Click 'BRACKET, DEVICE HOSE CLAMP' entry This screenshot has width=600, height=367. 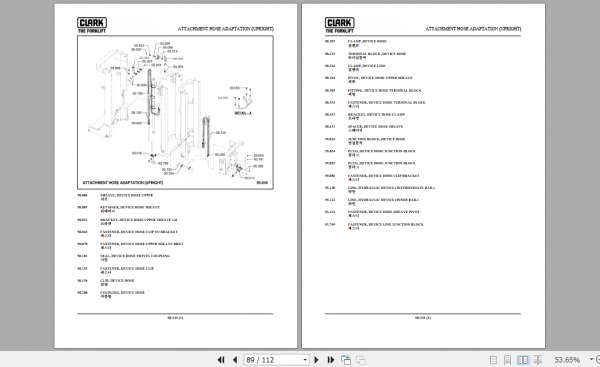[376, 114]
